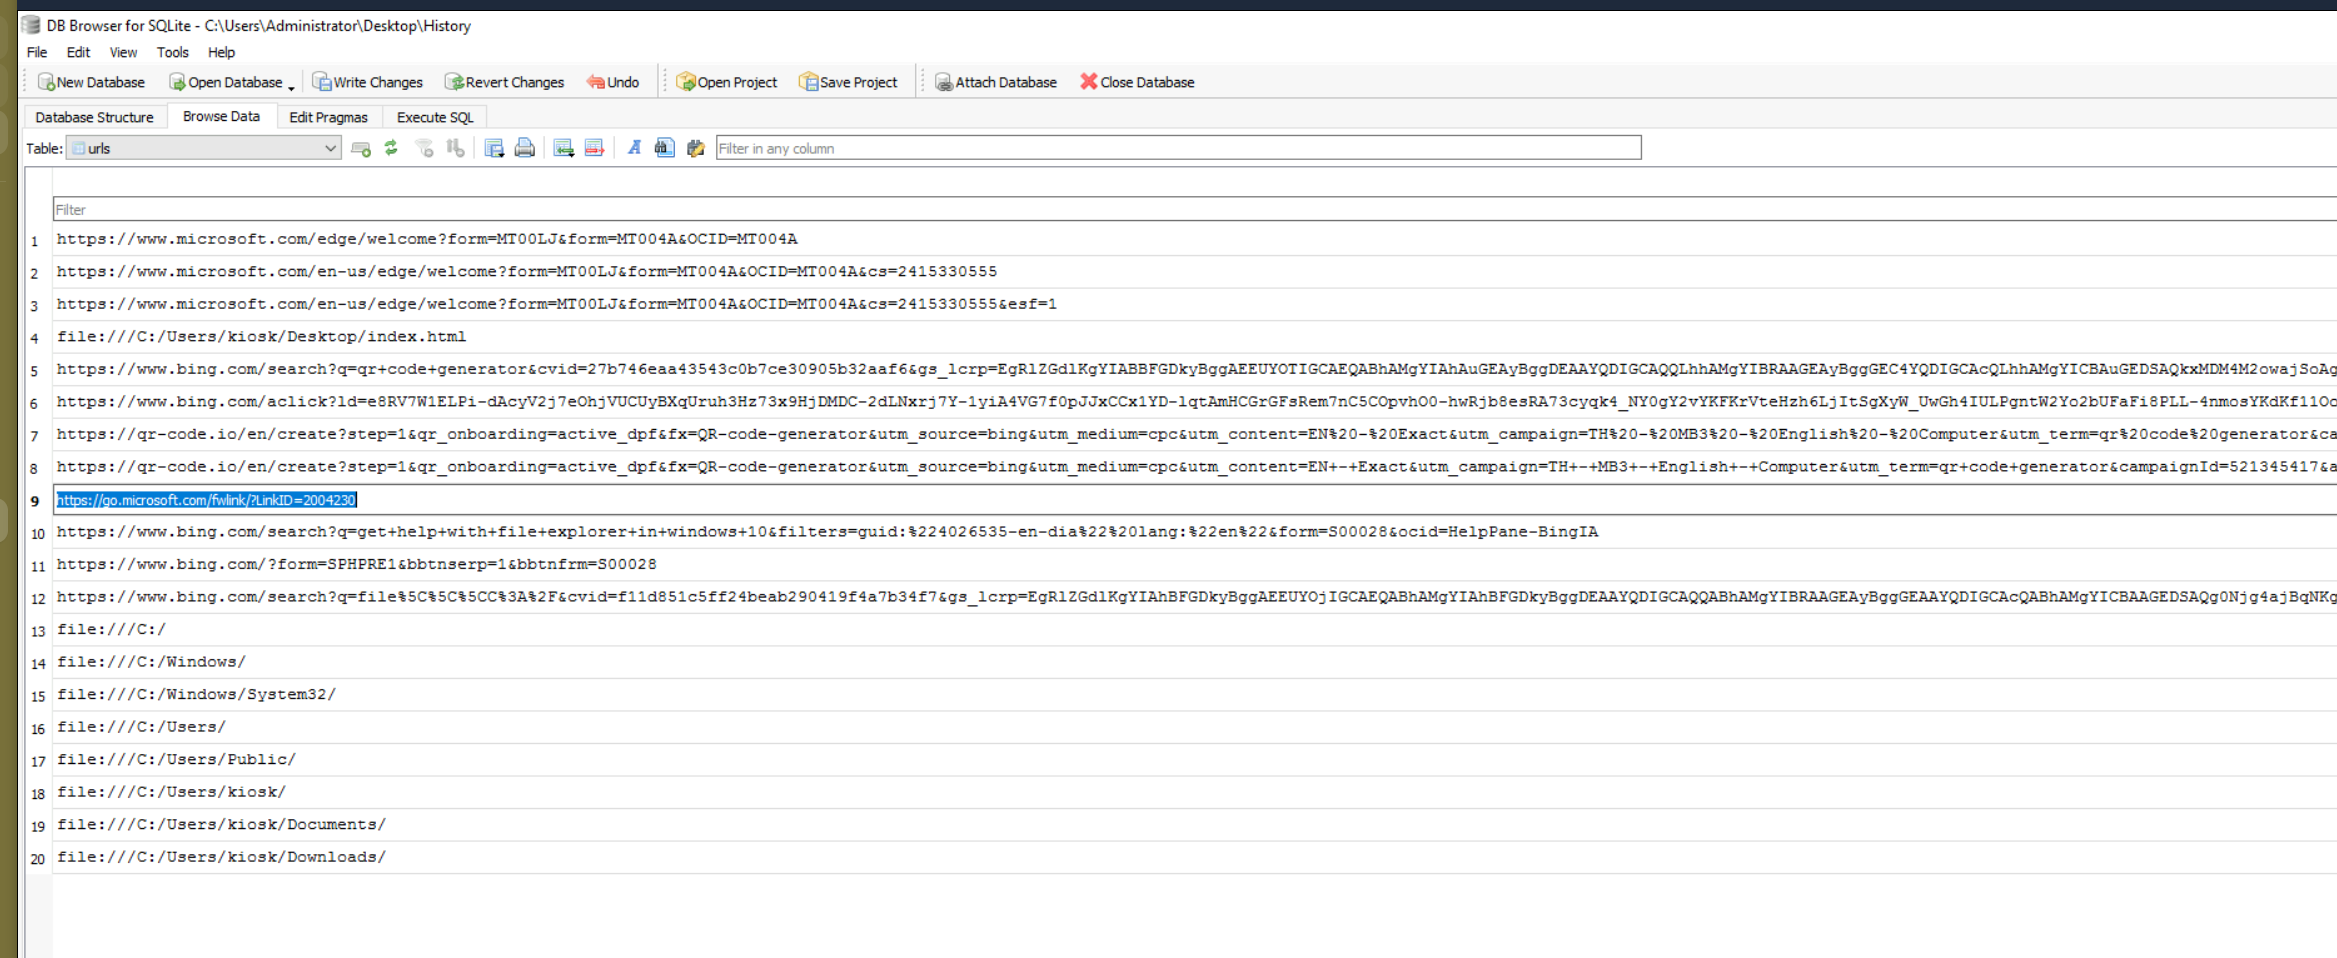Screen dimensions: 2337x958
Task: Click row header number 12
Action: click(38, 599)
